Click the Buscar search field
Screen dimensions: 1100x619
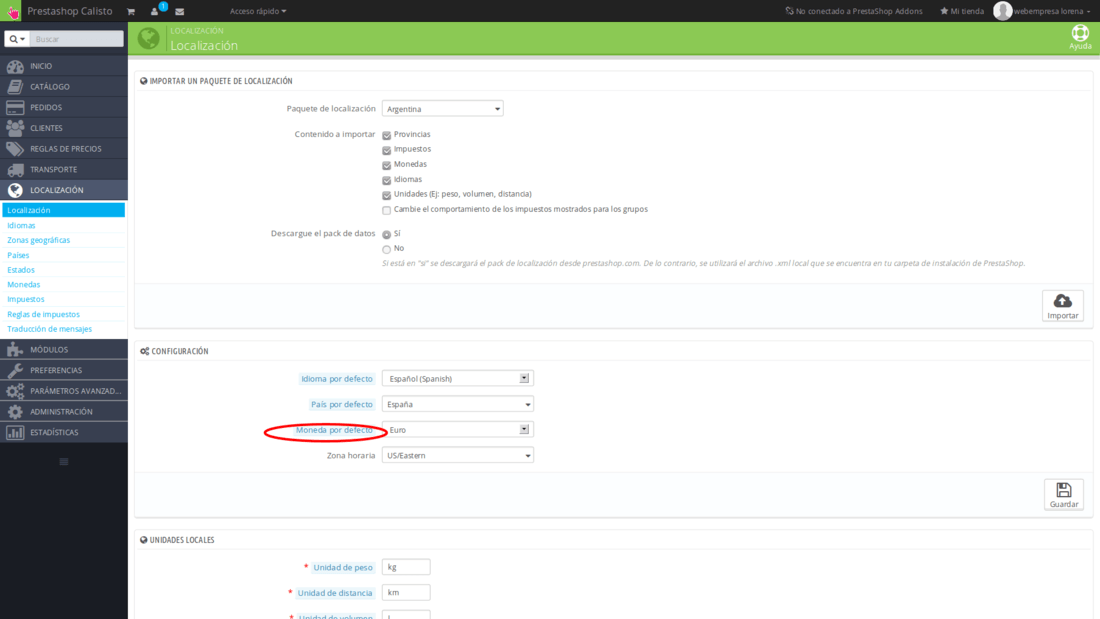point(76,39)
